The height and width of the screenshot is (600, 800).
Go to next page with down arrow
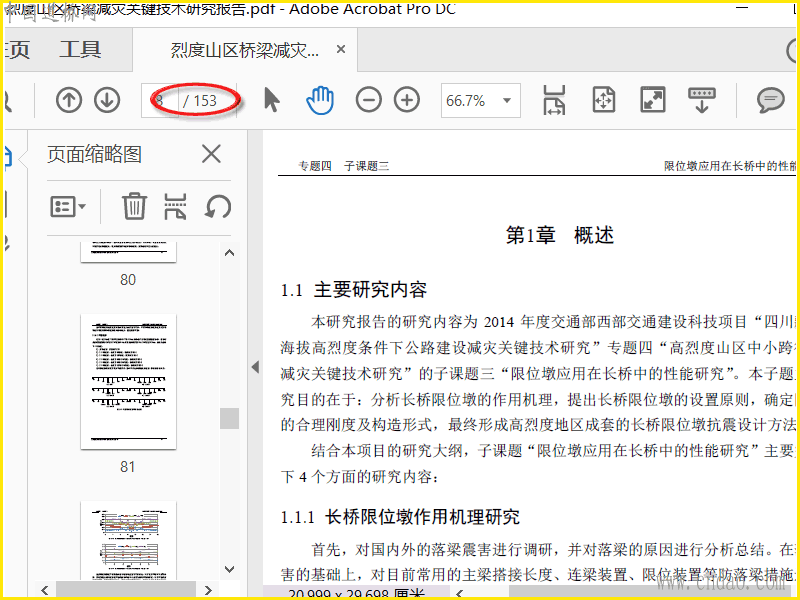tap(107, 100)
